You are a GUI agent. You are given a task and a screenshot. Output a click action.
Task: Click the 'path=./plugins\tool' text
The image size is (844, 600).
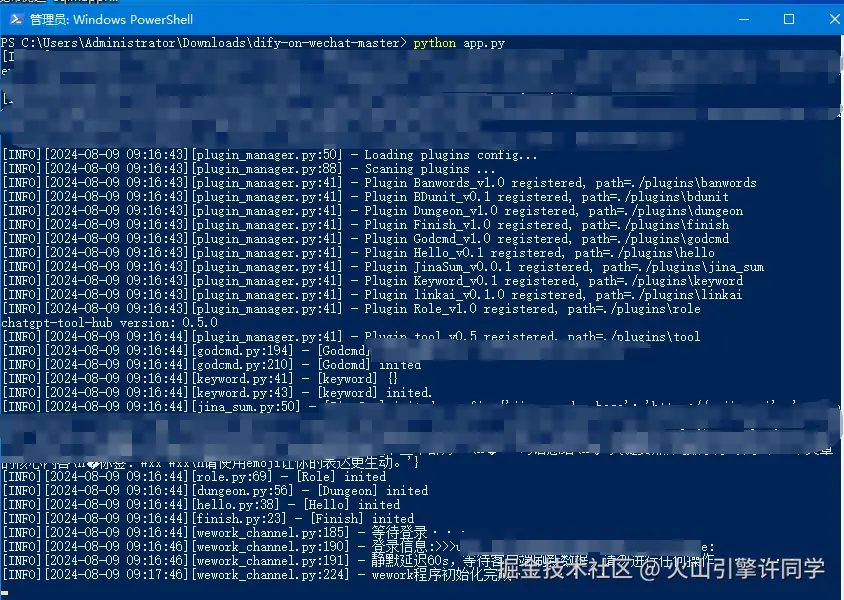coord(634,337)
